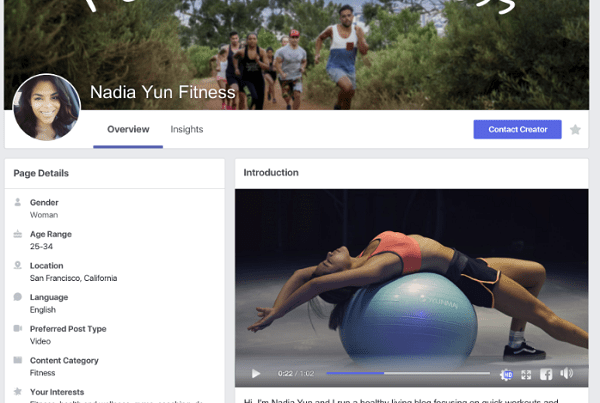Open the video on Facebook
This screenshot has width=600, height=403.
pos(546,374)
